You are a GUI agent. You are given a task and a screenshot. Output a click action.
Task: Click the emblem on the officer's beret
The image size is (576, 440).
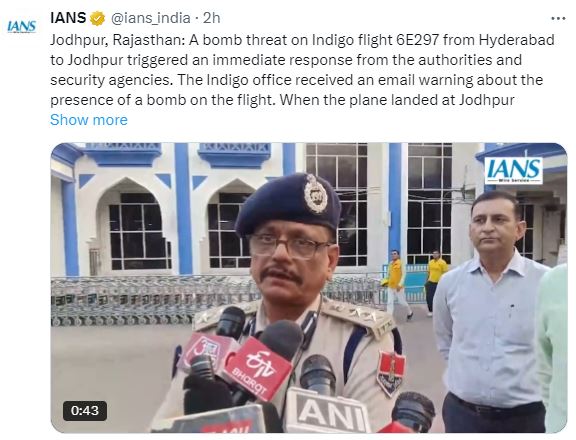(x=316, y=194)
